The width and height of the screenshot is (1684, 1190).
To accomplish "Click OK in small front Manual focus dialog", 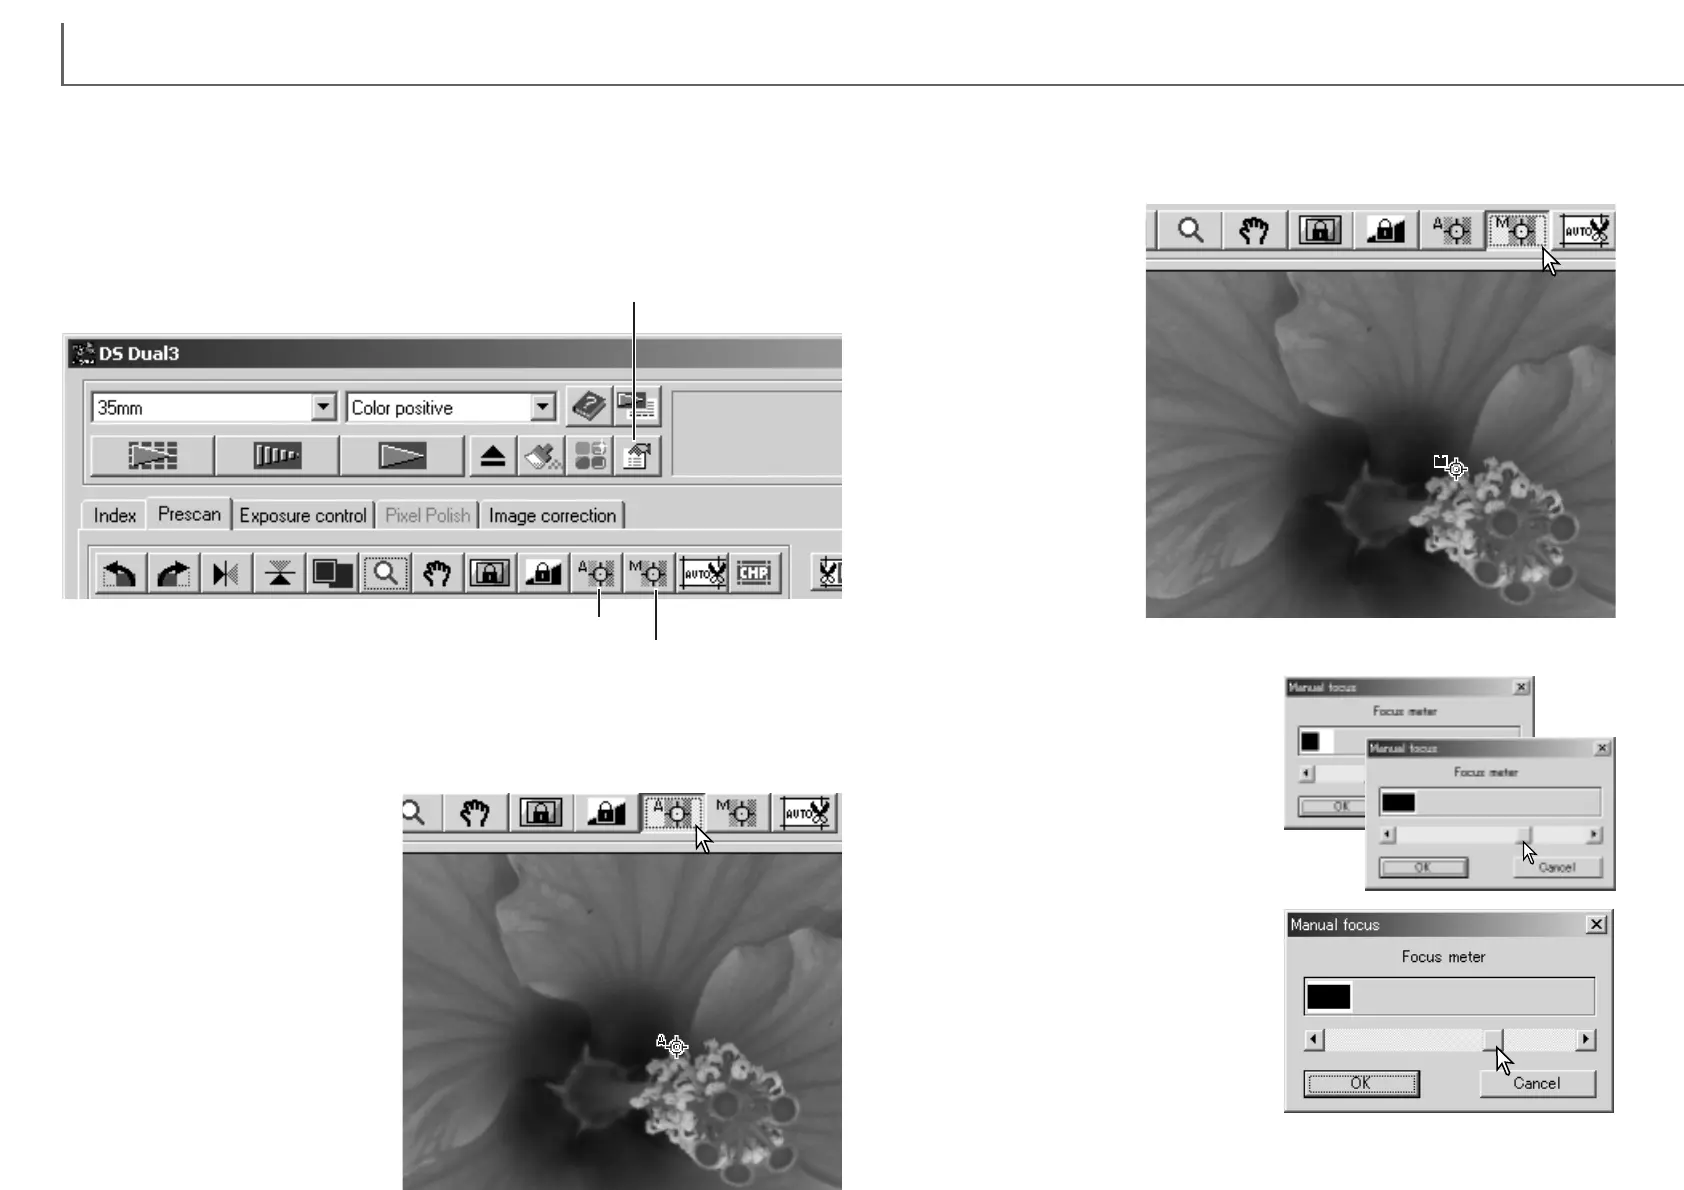I will click(x=1423, y=867).
